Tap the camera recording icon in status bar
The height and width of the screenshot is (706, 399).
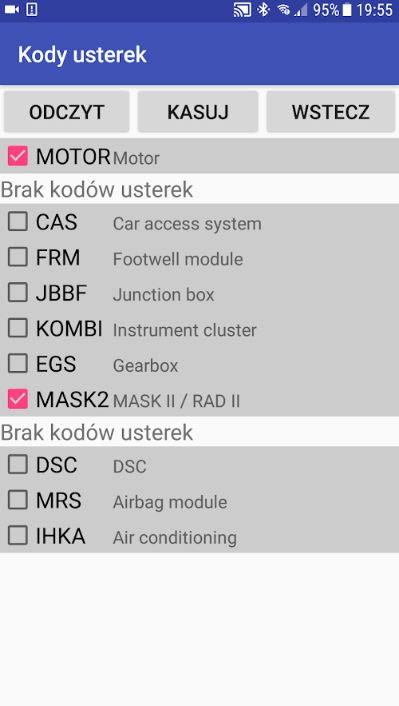12,9
